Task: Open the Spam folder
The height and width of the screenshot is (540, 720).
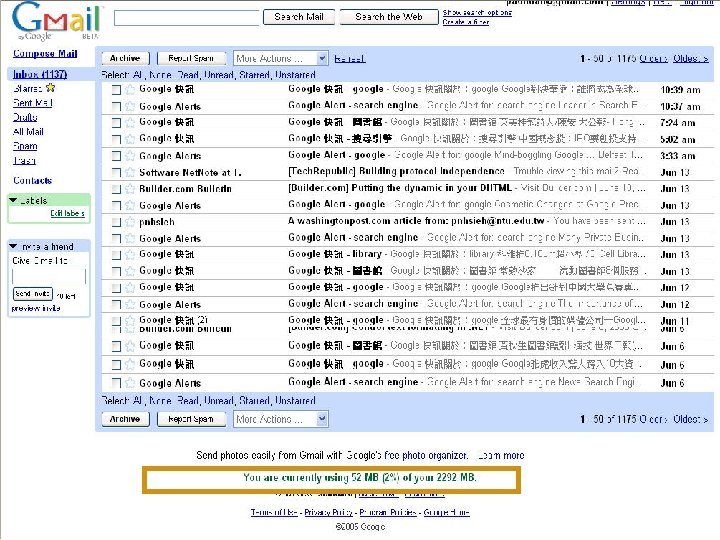Action: 25,146
